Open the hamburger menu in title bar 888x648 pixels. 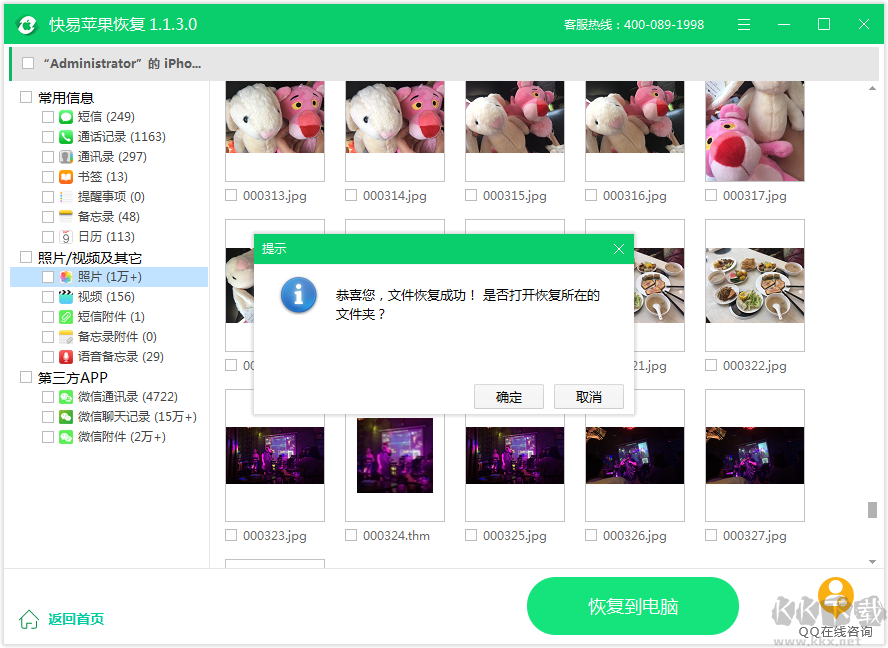[744, 24]
